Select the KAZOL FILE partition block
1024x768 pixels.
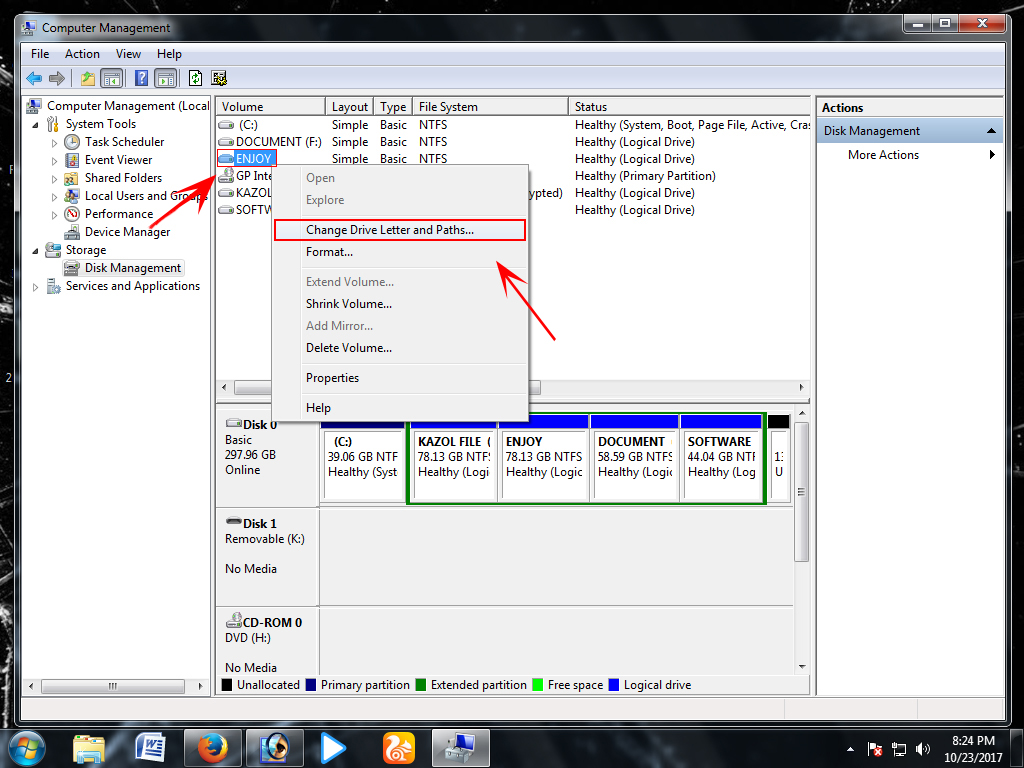coord(454,458)
